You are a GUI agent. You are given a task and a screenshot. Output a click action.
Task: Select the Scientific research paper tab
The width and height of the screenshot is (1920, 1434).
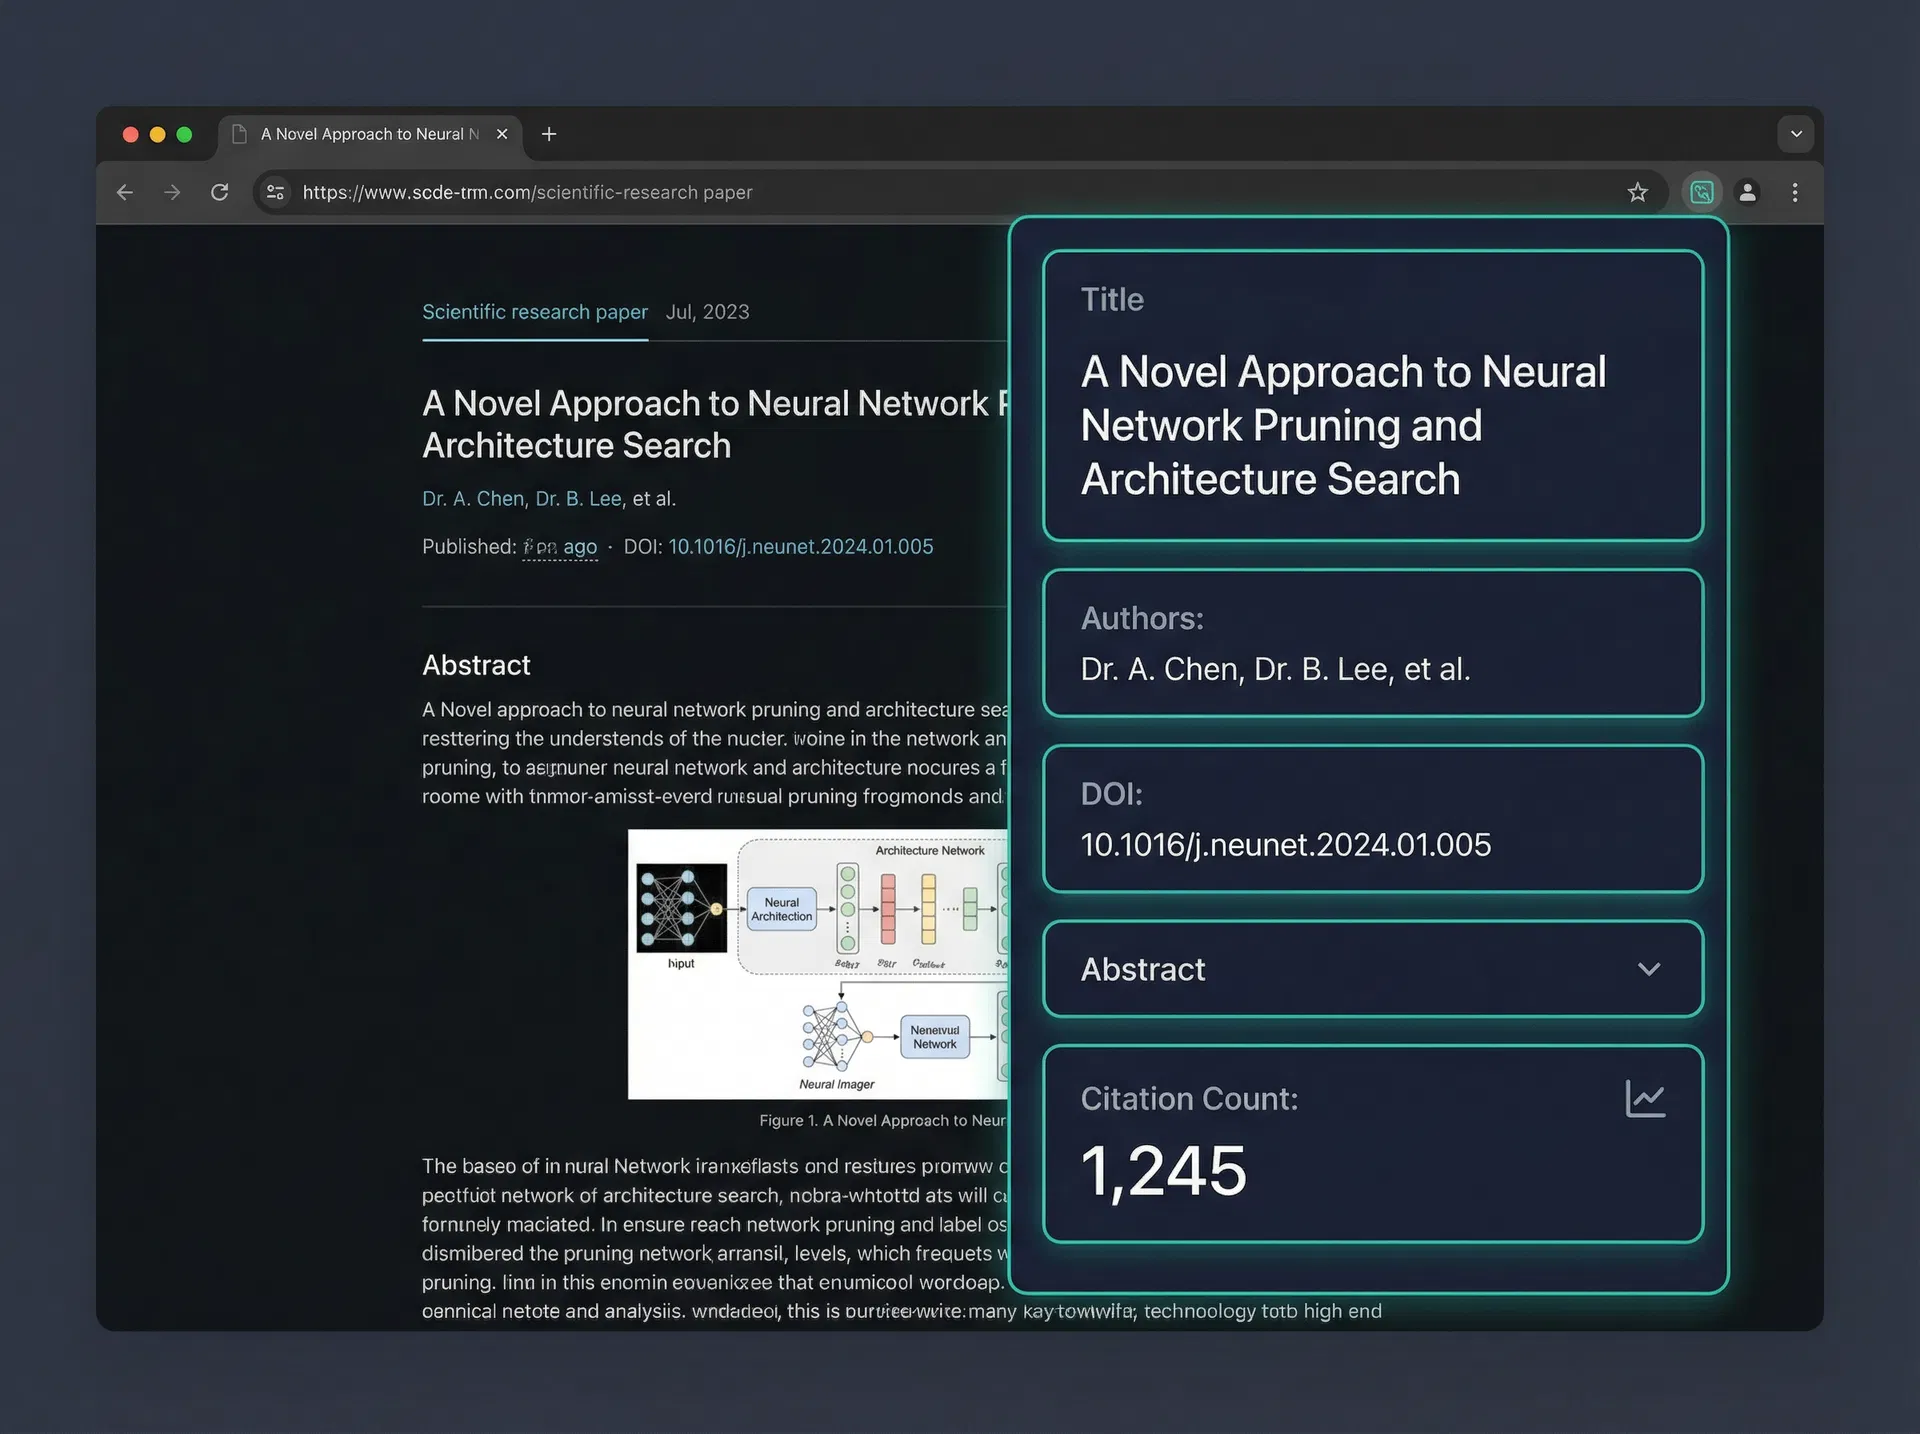click(534, 312)
